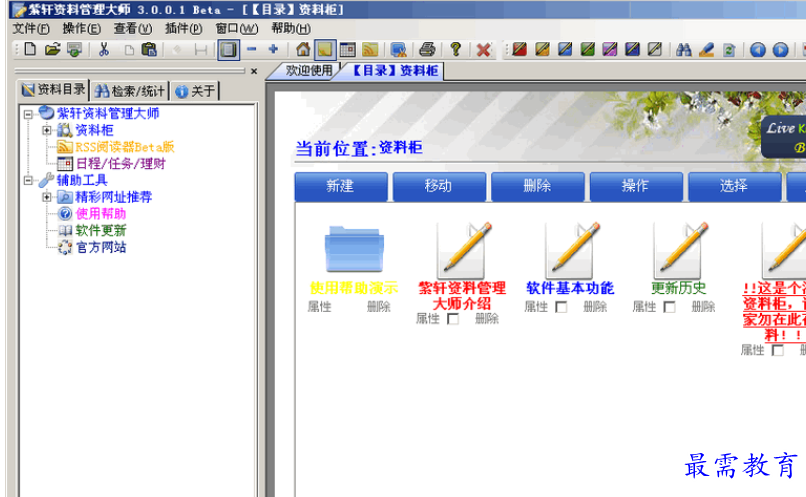Open the 关于 sidebar tab
This screenshot has height=497, width=806.
click(195, 91)
